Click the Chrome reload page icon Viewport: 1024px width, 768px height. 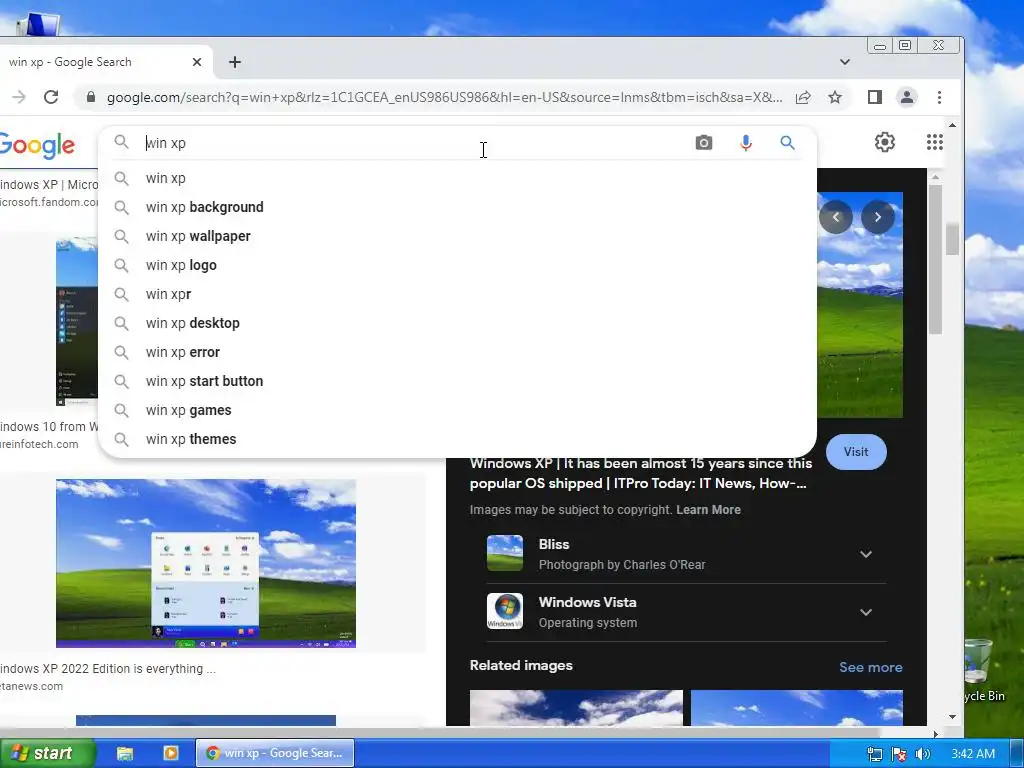[51, 97]
